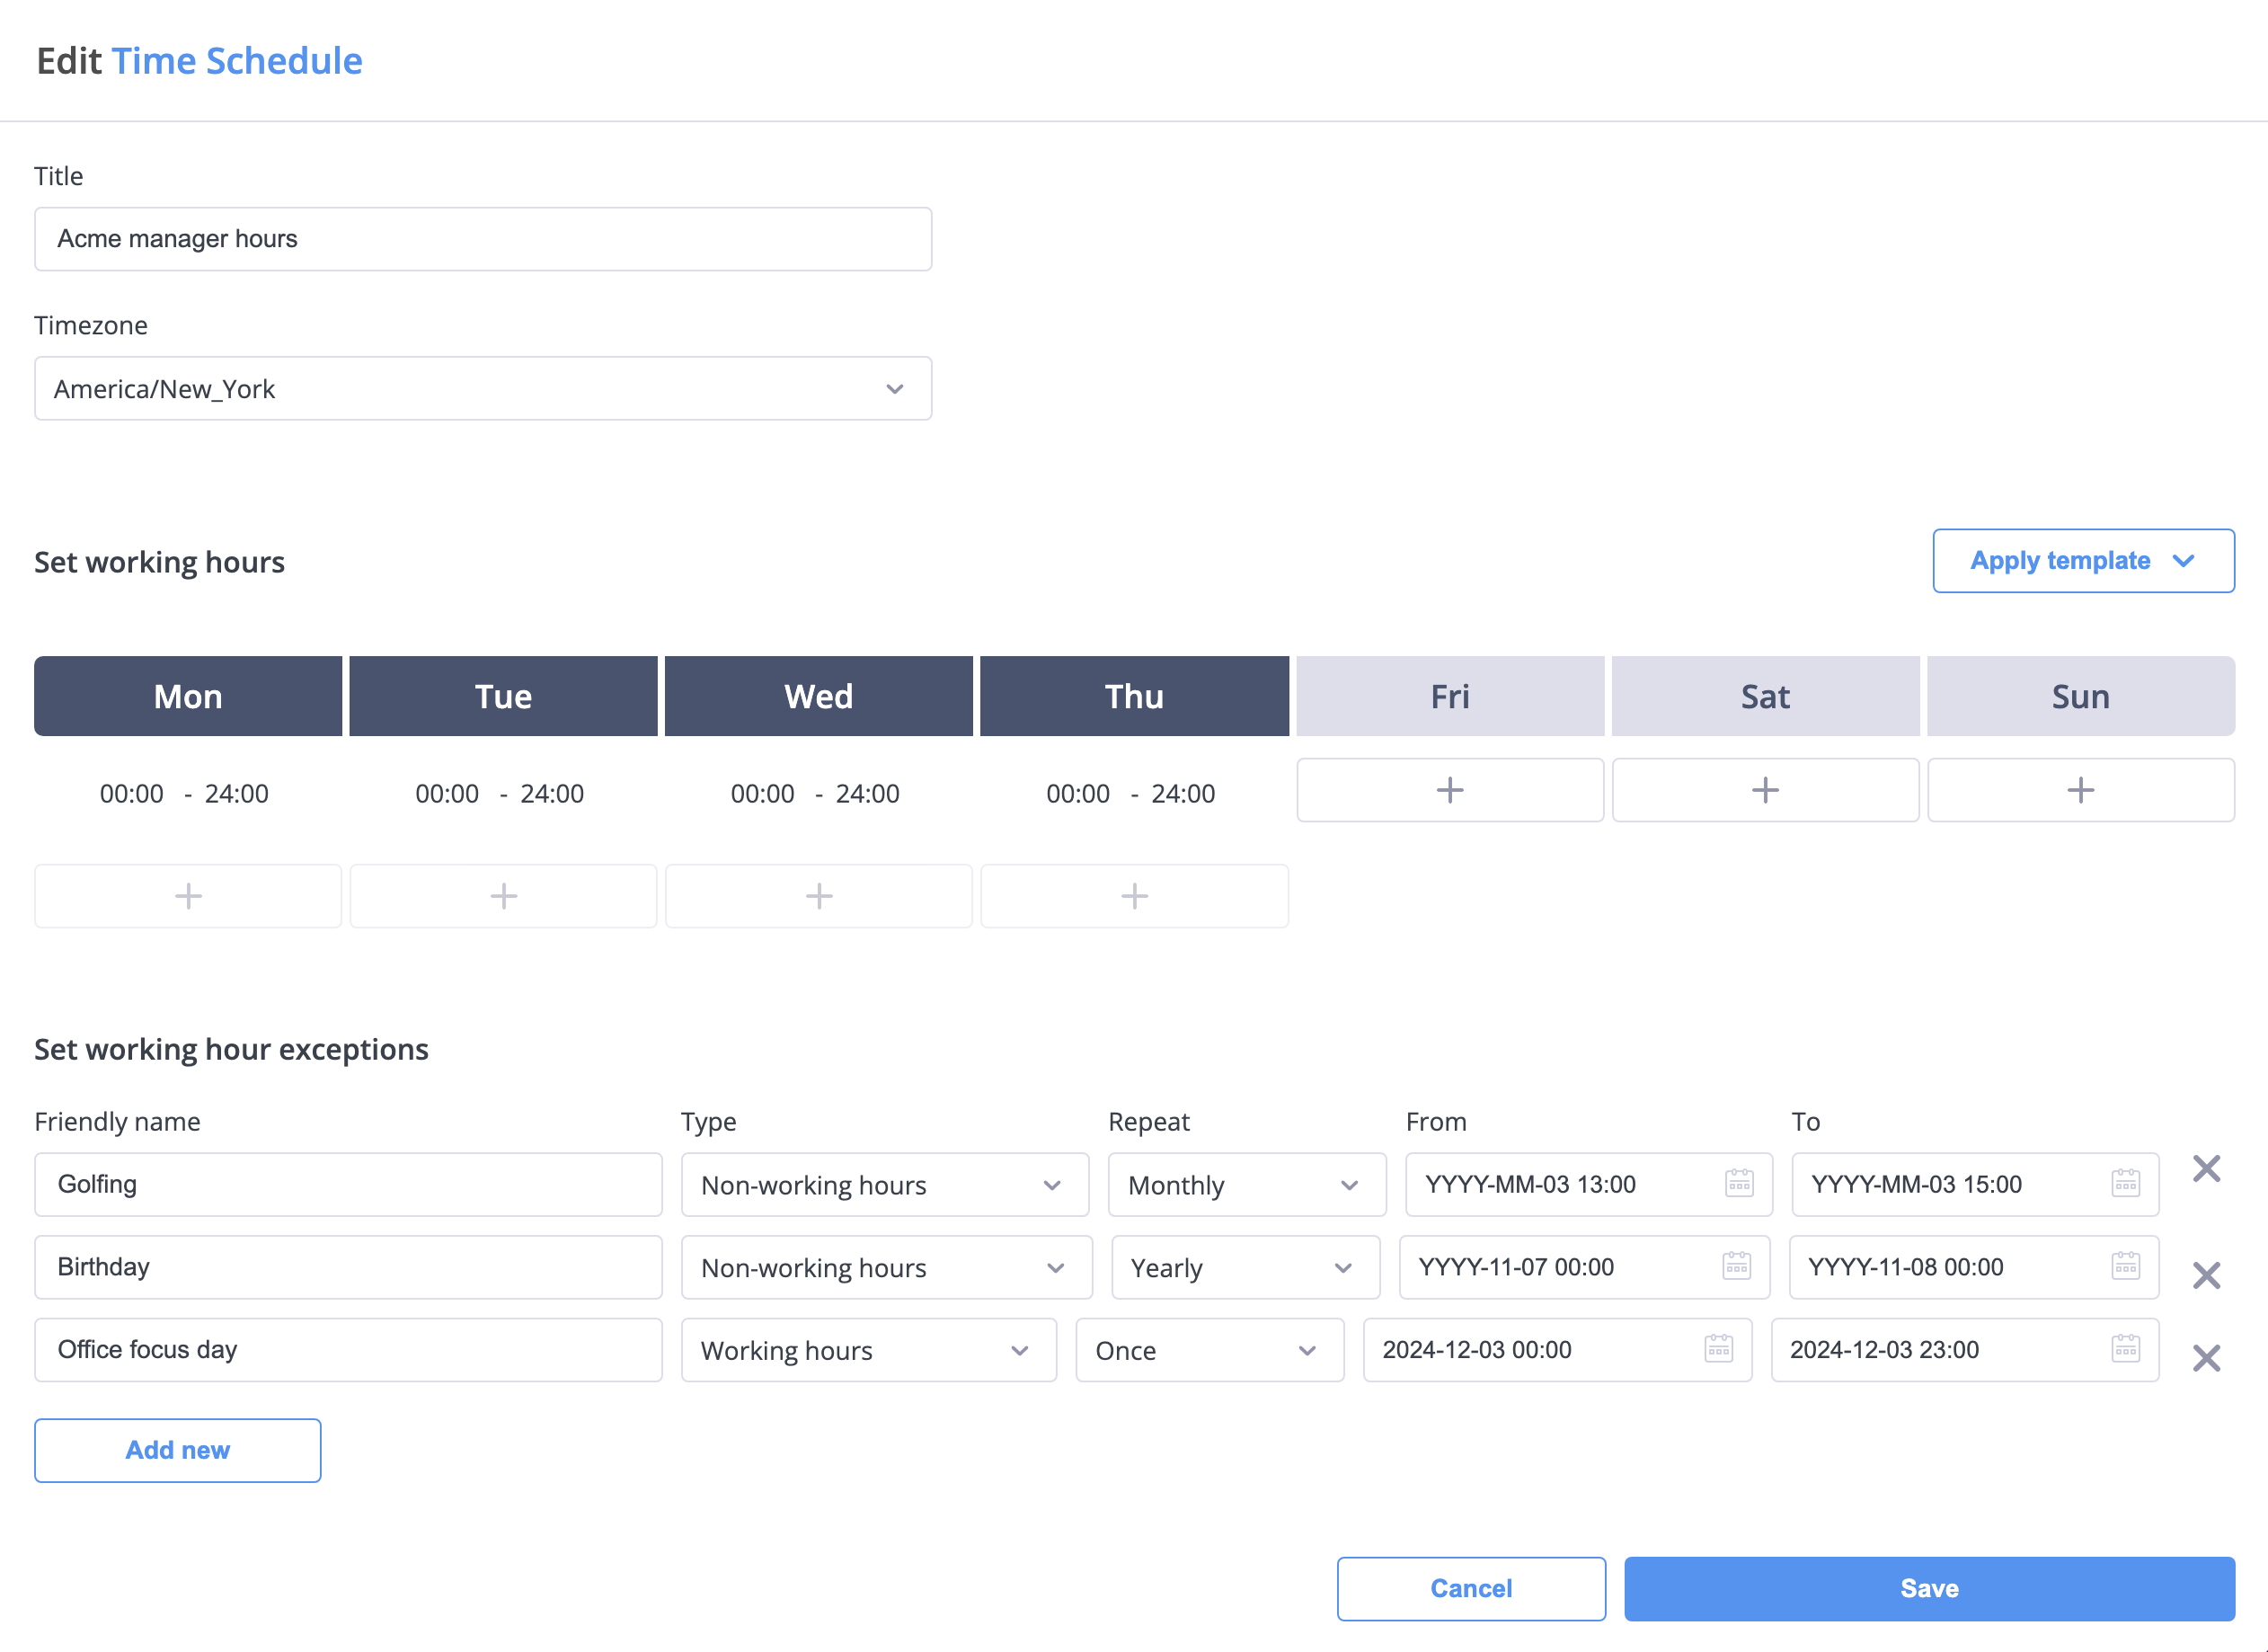Click the Add new button for exceptions
The width and height of the screenshot is (2268, 1652).
[176, 1450]
